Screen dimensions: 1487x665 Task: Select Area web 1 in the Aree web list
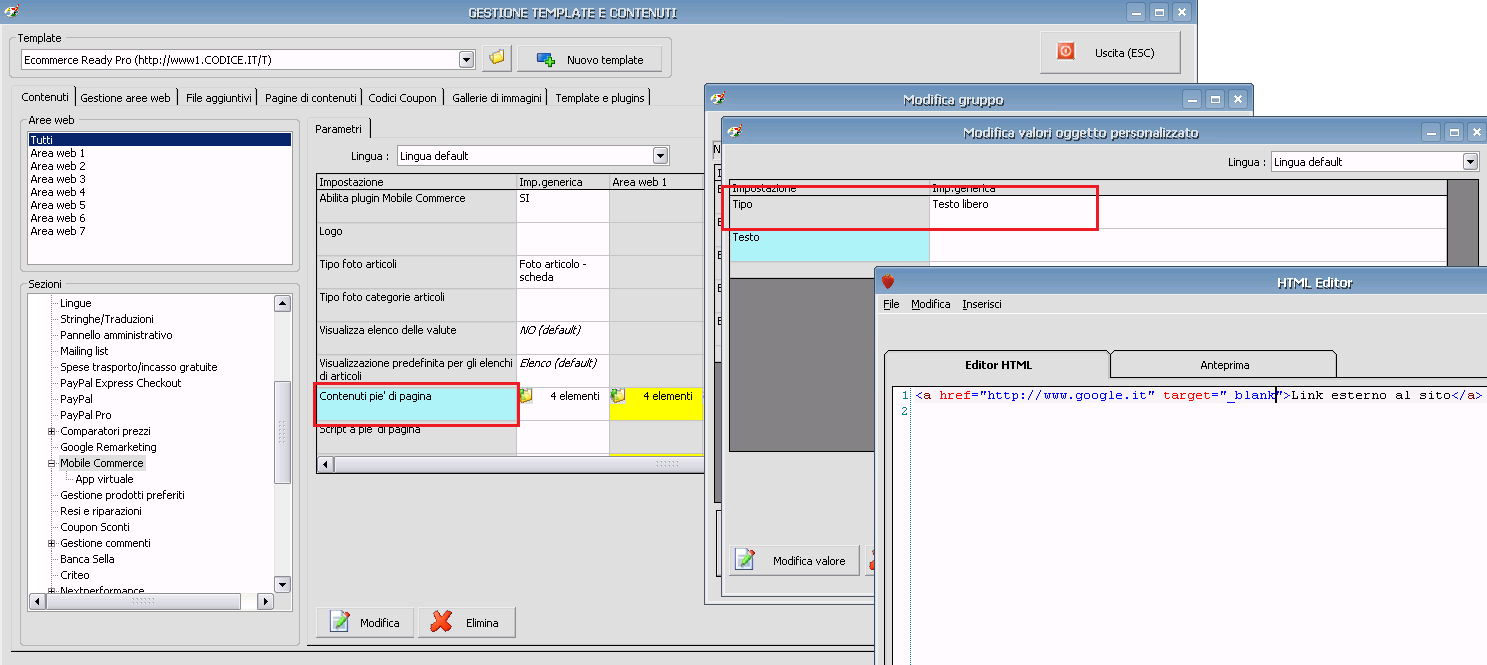[58, 153]
